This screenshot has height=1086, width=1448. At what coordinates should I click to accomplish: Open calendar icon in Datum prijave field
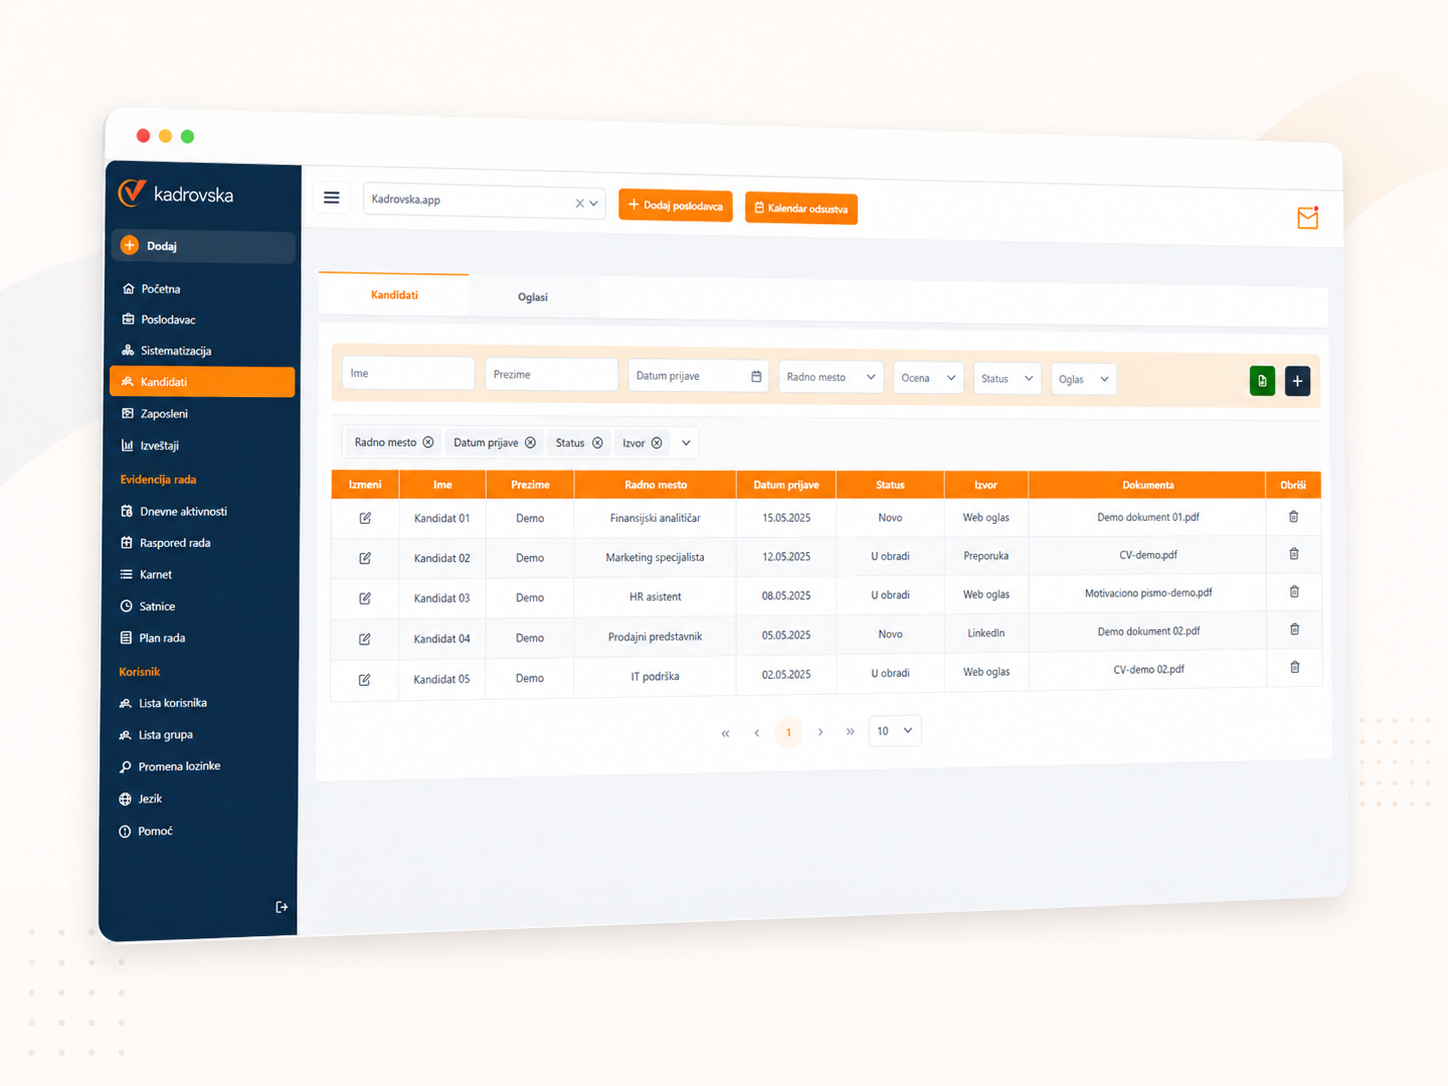coord(756,376)
